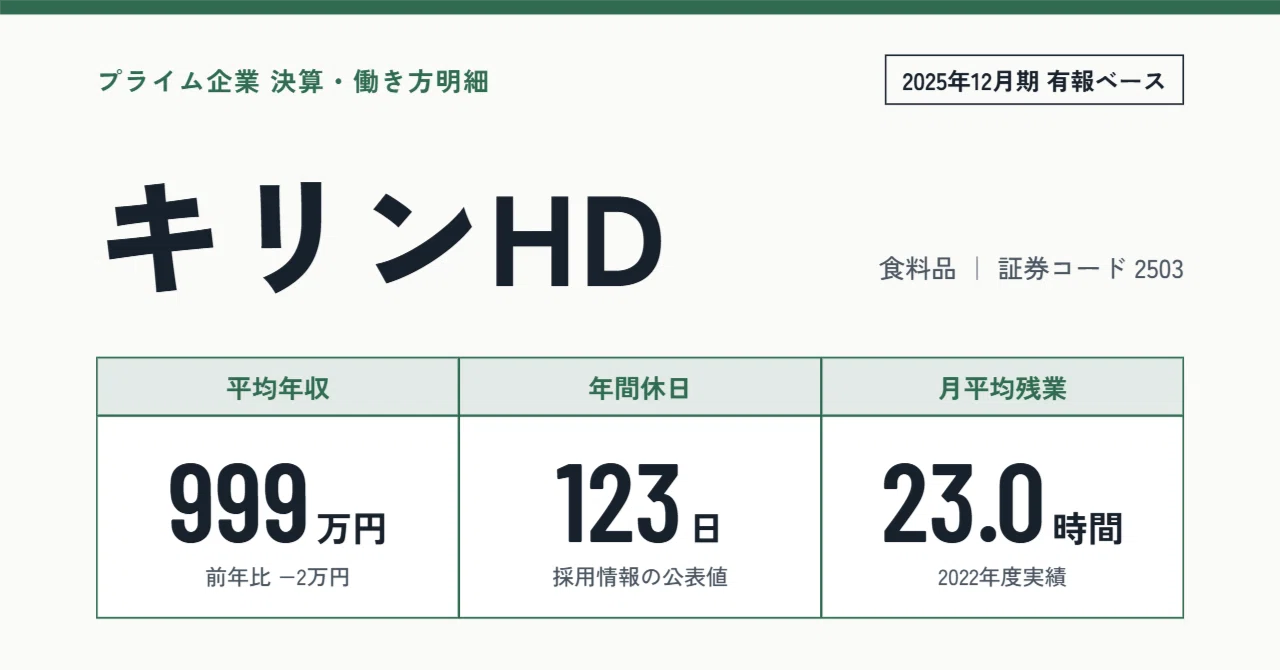Click the 2022年度実績 note
The height and width of the screenshot is (670, 1280).
(x=1002, y=577)
